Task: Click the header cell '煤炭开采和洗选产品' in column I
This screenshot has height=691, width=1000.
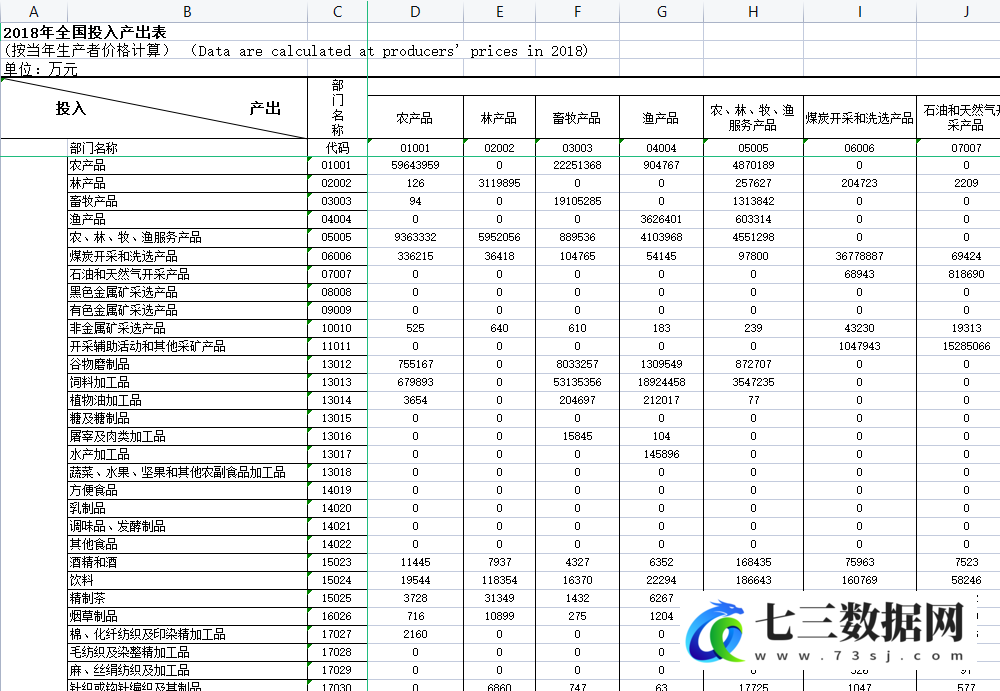Action: pos(860,117)
